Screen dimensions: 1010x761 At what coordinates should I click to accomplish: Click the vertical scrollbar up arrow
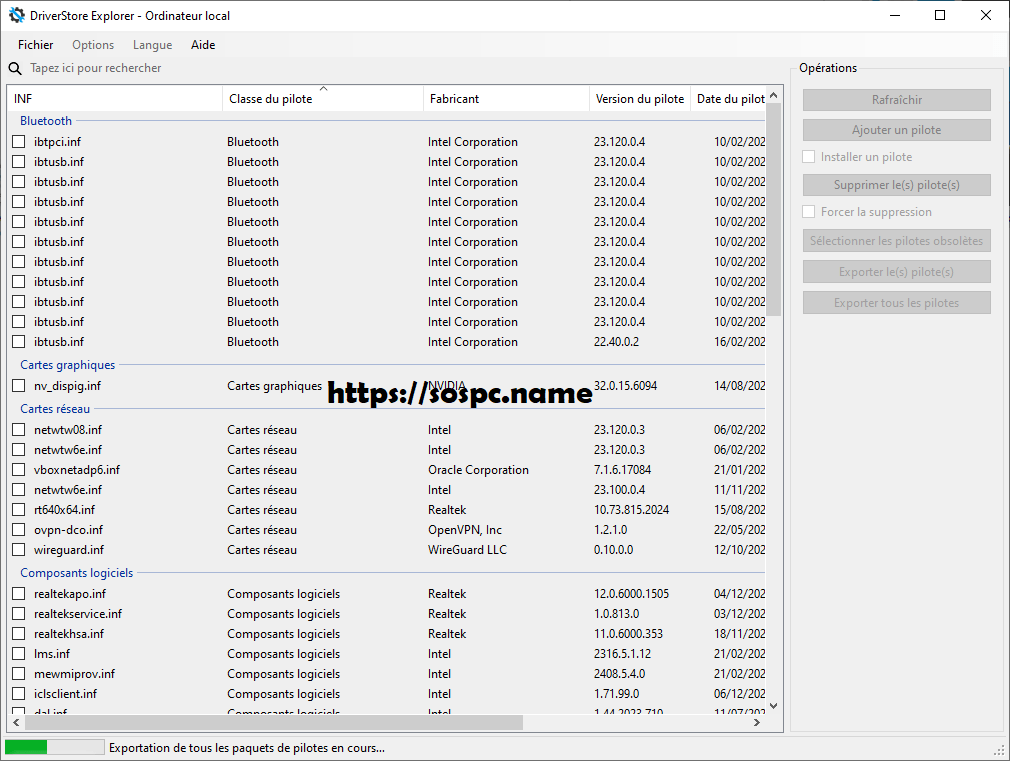(774, 94)
